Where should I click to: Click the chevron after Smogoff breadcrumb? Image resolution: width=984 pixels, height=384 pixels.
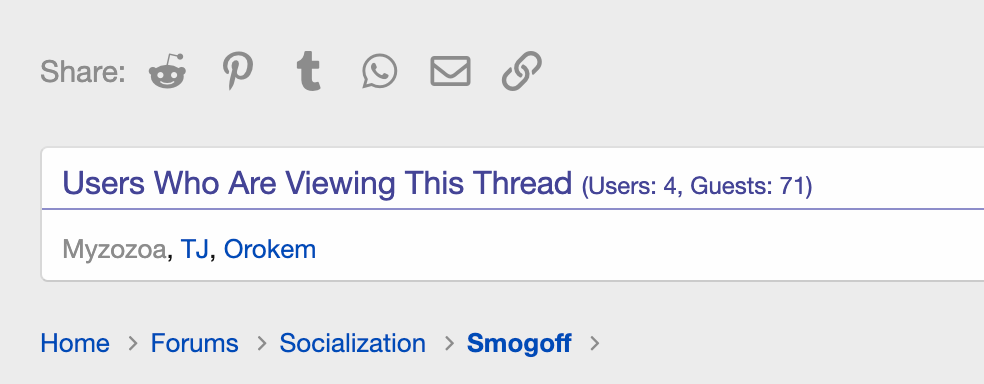[x=595, y=343]
